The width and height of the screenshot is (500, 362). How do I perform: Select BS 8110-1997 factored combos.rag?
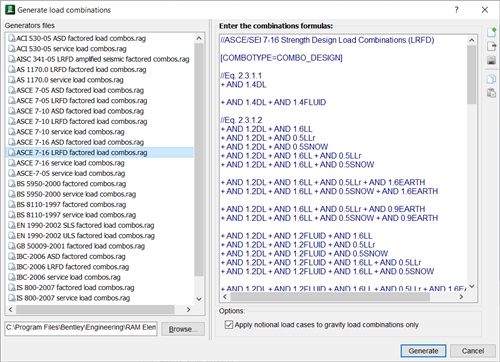point(71,204)
